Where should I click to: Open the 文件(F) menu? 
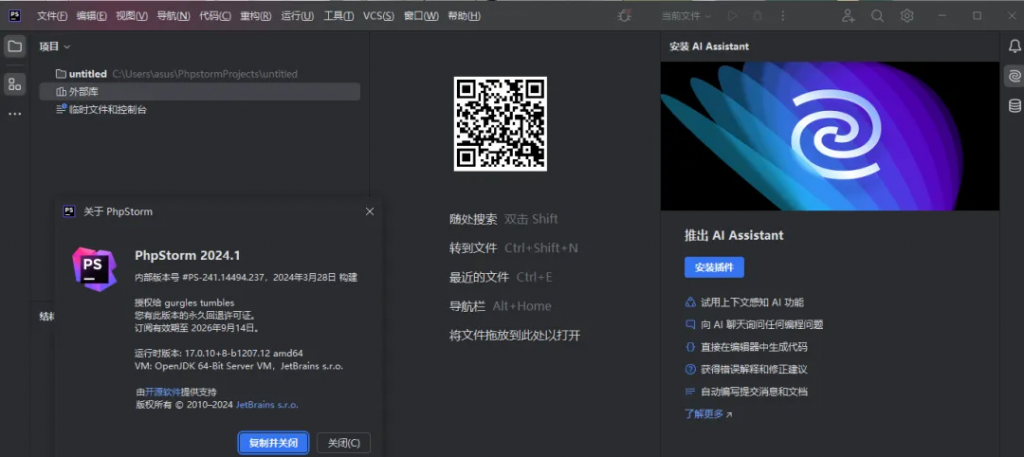click(52, 16)
